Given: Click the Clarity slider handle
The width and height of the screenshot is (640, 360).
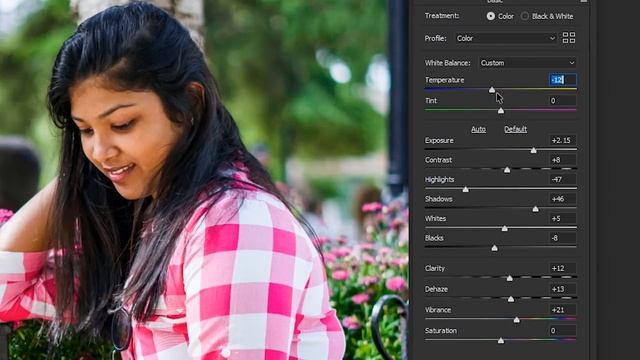Looking at the screenshot, I should click(509, 278).
